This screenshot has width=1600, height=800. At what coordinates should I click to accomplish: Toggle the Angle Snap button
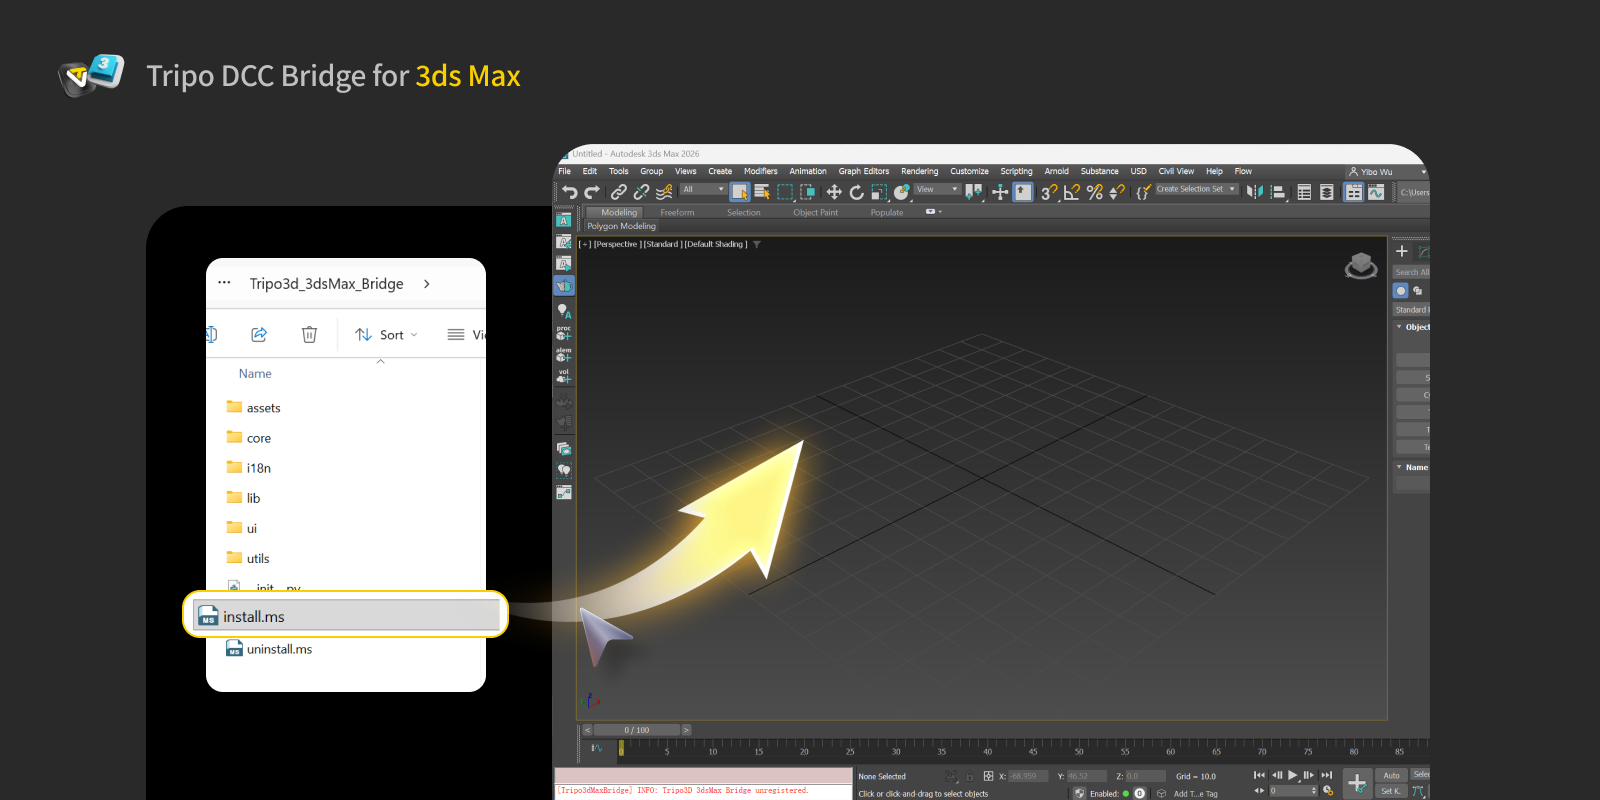pyautogui.click(x=1071, y=192)
